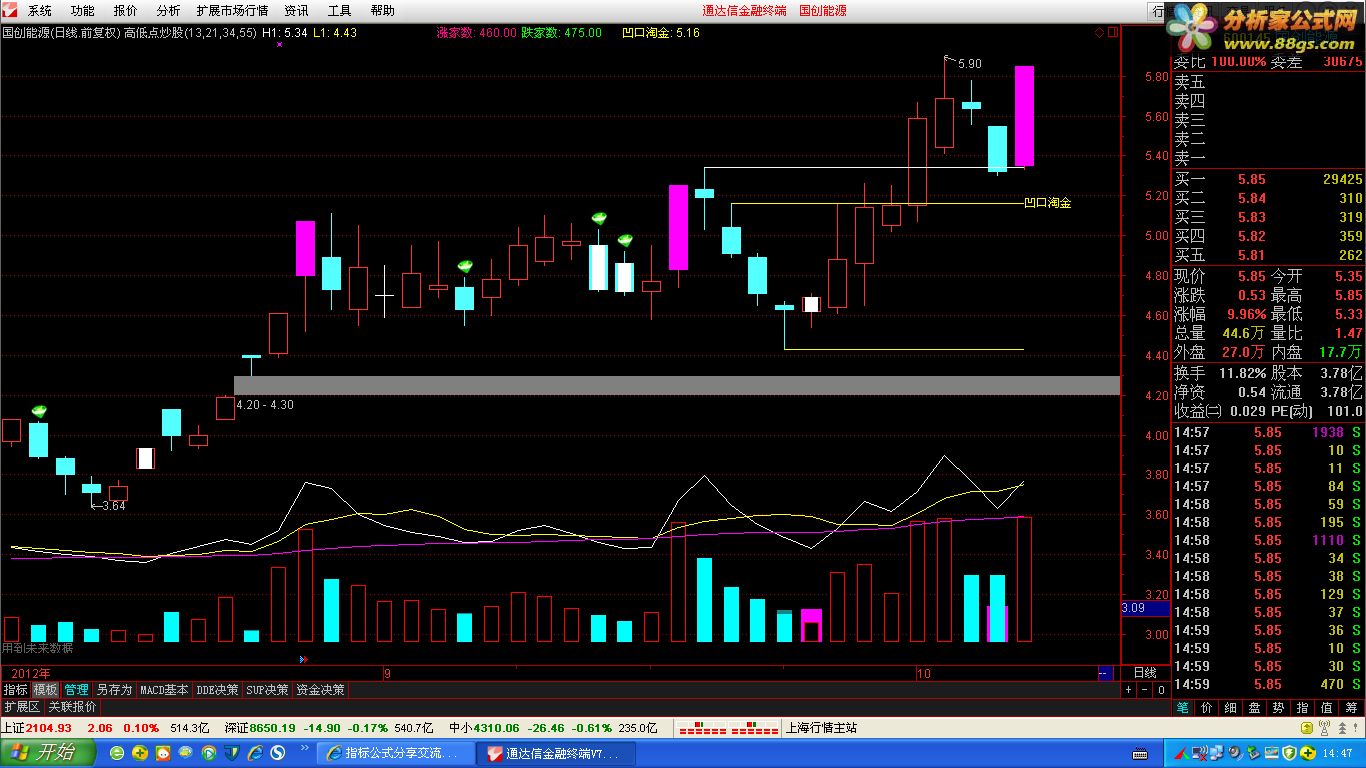Open the 报价 menu

pyautogui.click(x=126, y=10)
